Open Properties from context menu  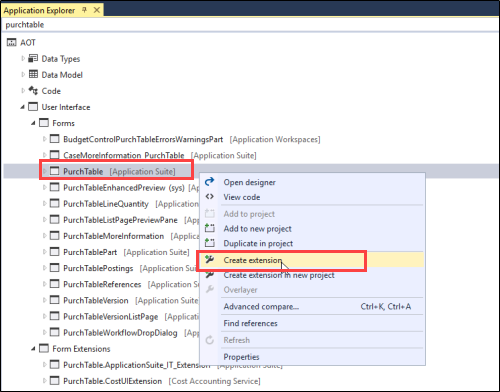pyautogui.click(x=241, y=357)
